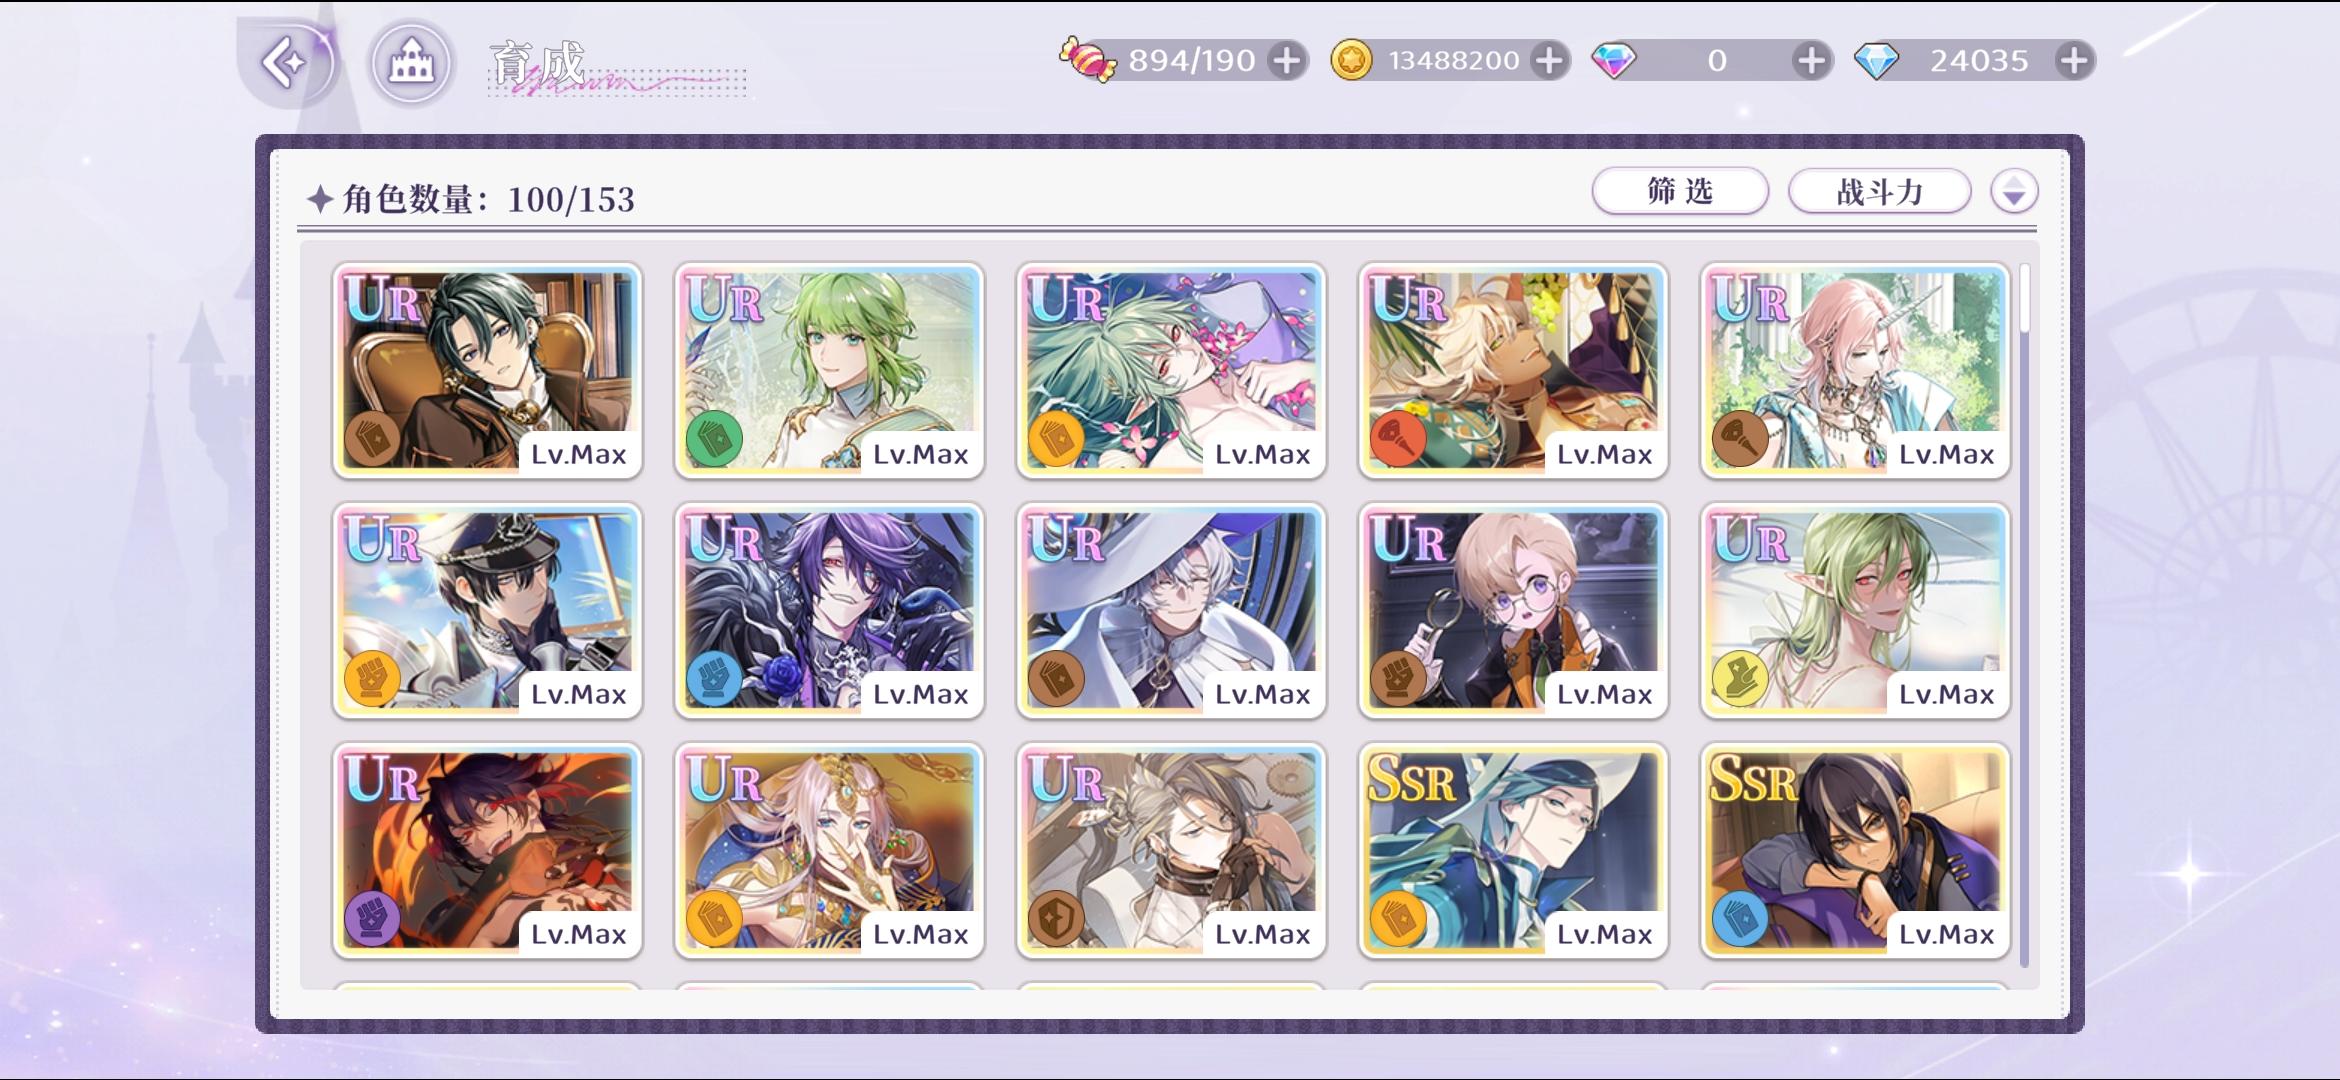This screenshot has width=2340, height=1080.
Task: Tap the candy stamina icon
Action: (x=1087, y=60)
